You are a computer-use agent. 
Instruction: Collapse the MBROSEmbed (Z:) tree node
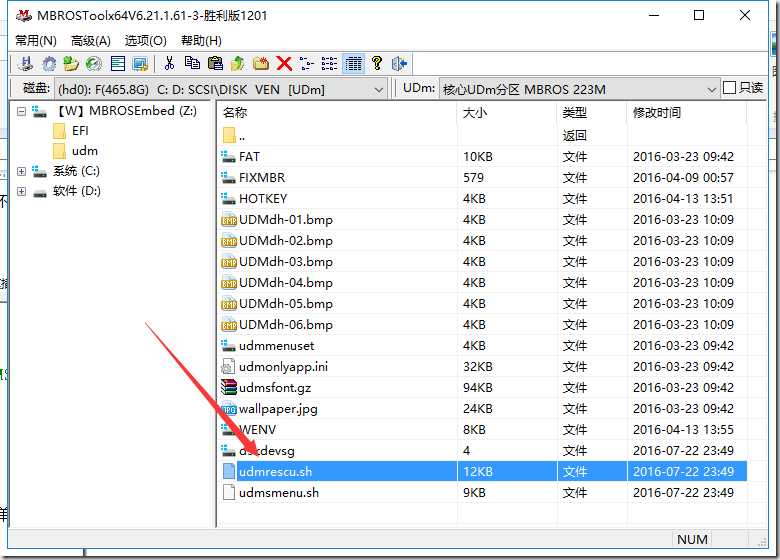[21, 111]
